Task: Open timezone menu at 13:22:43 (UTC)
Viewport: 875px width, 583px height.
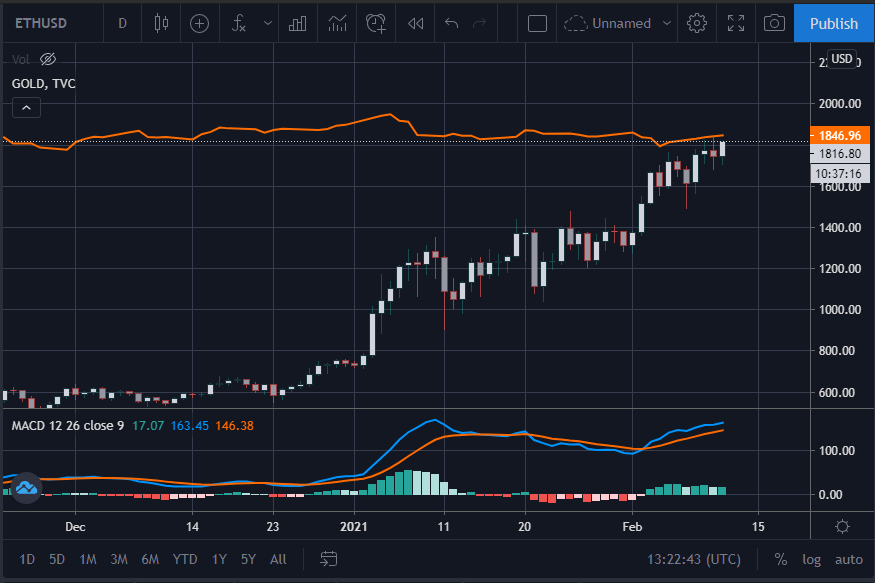Action: tap(694, 559)
